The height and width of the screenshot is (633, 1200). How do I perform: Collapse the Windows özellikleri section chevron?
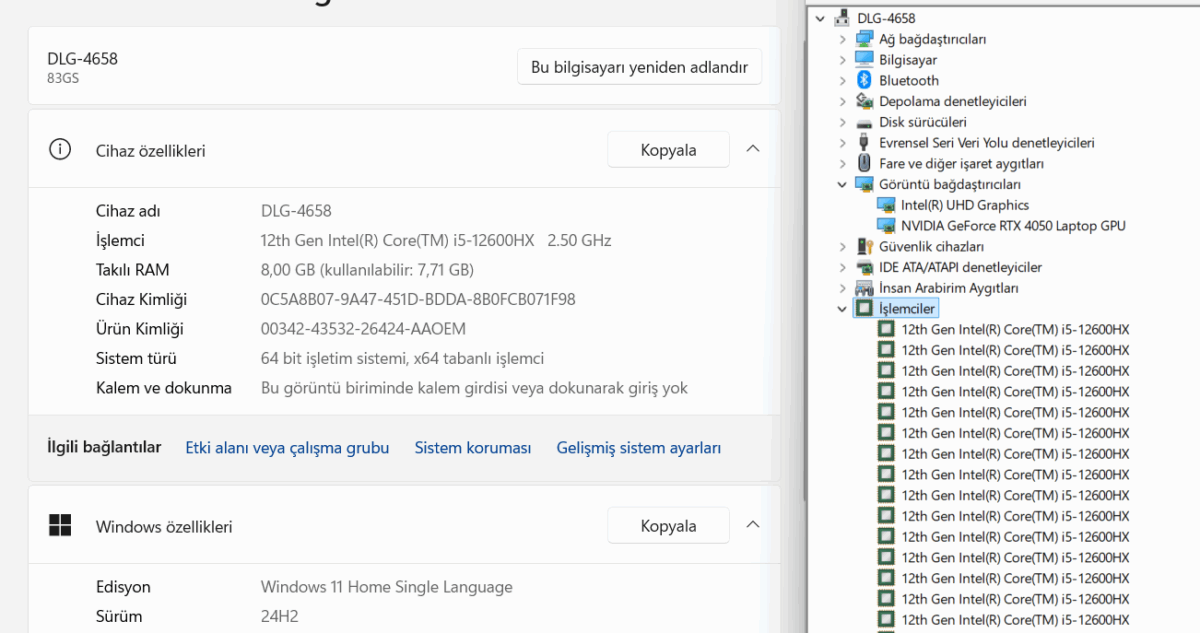753,524
